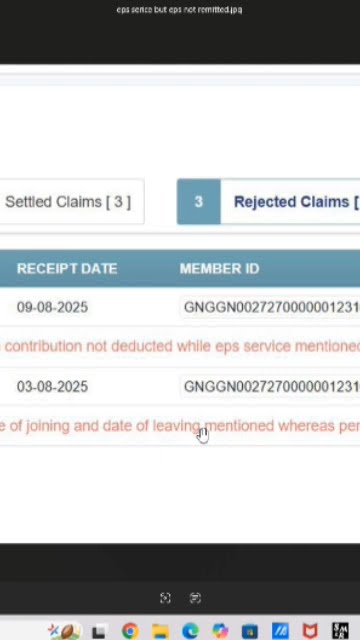Select the Member ID field dated 09-08-2025
This screenshot has height=640, width=360.
click(270, 307)
